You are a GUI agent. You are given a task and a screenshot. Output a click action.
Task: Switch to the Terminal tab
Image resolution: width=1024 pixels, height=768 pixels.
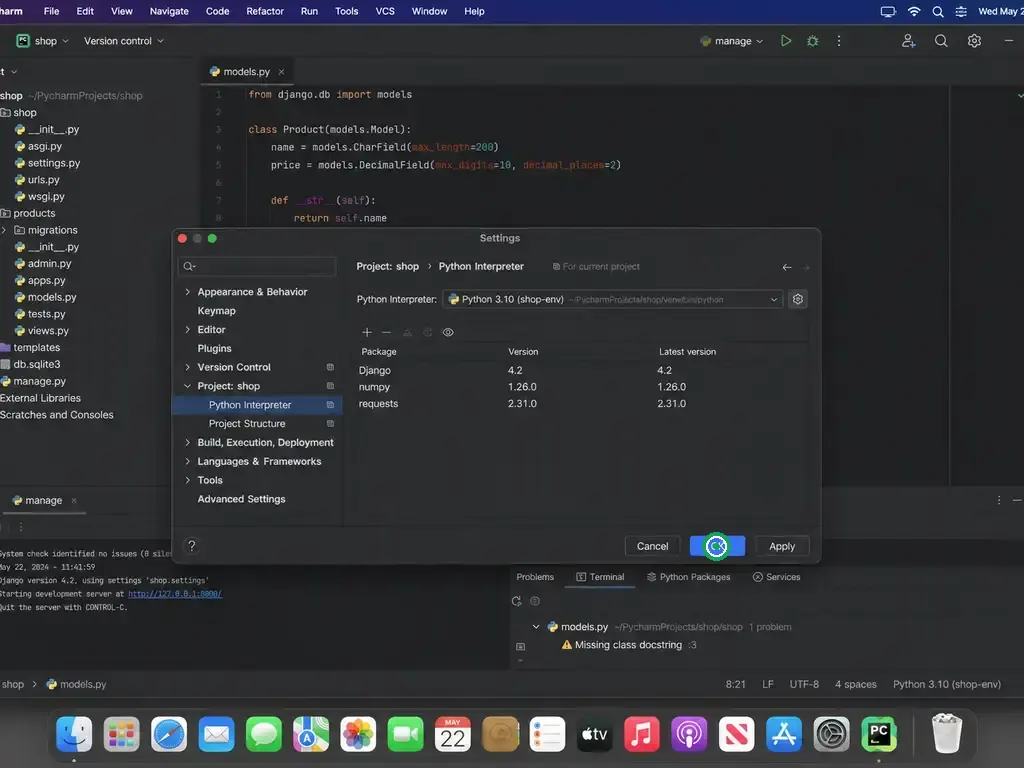(600, 577)
